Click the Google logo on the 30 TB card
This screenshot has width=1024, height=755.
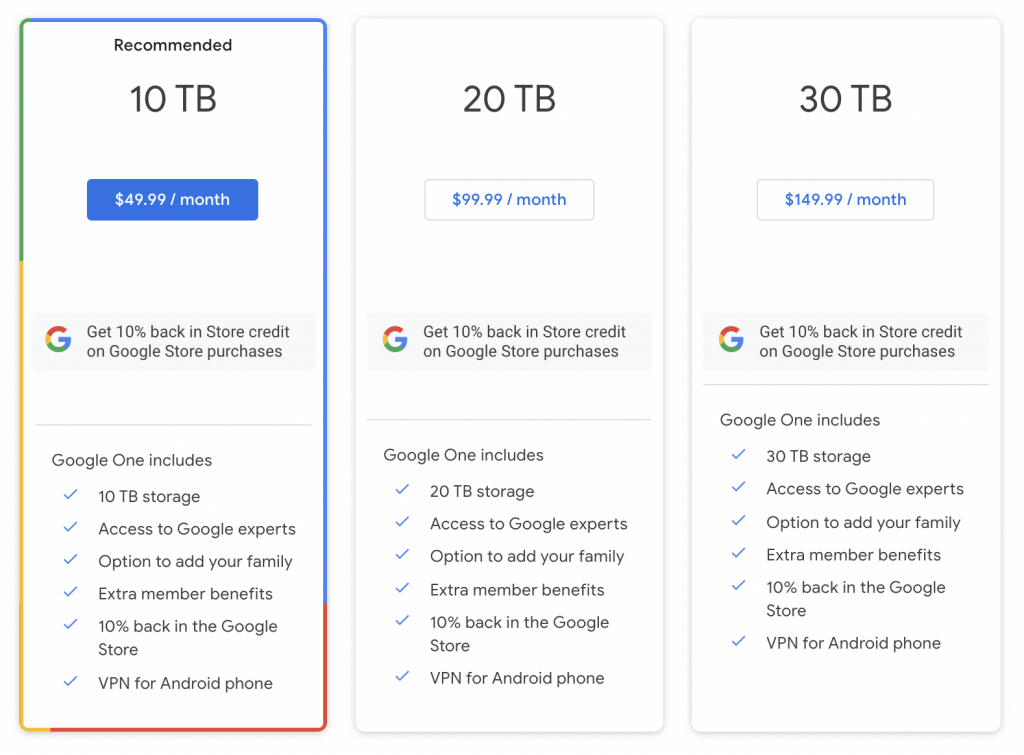point(731,339)
